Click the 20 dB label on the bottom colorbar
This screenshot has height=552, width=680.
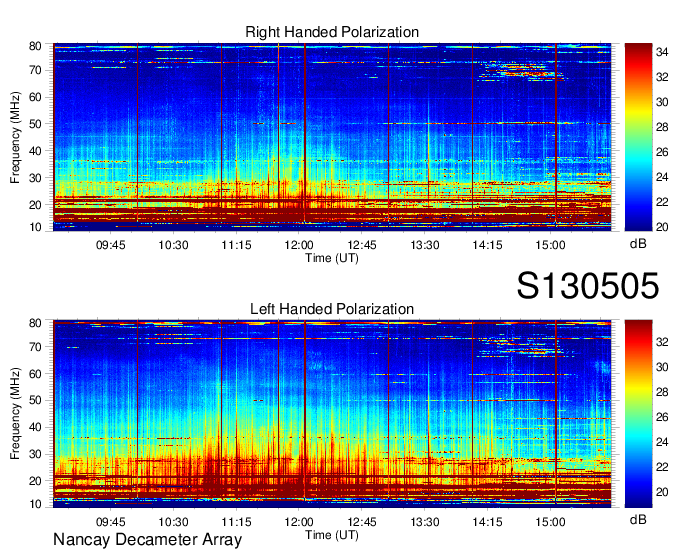[662, 492]
